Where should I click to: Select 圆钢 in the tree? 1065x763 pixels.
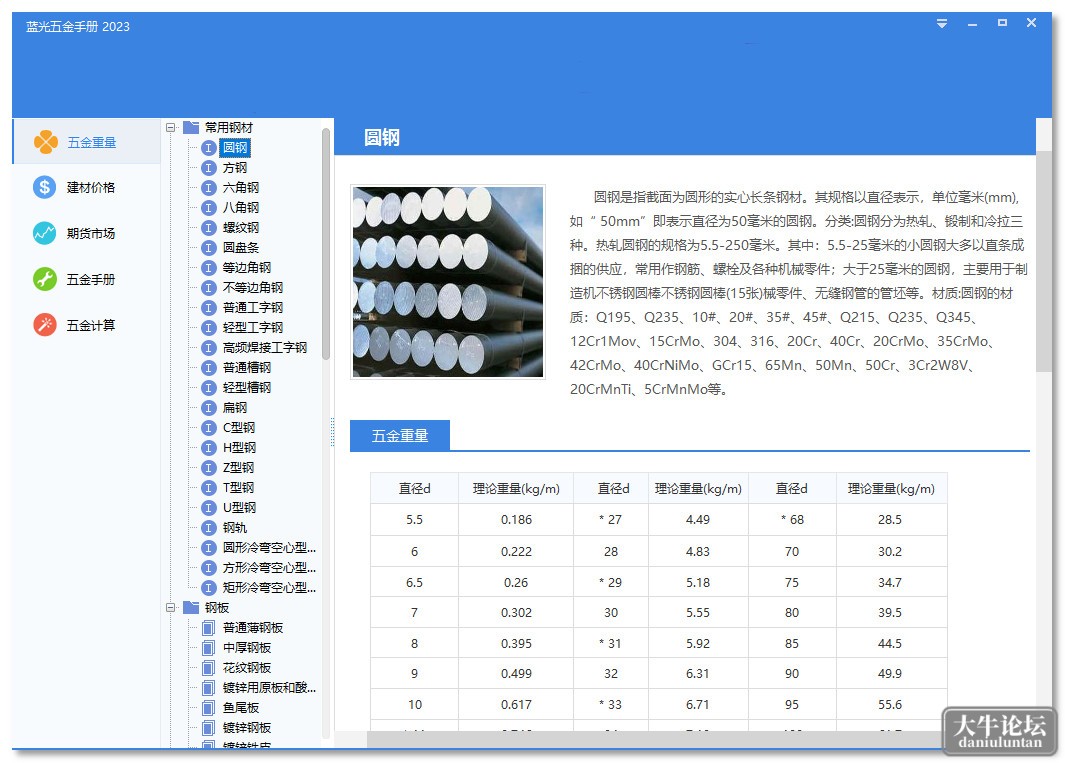(235, 147)
